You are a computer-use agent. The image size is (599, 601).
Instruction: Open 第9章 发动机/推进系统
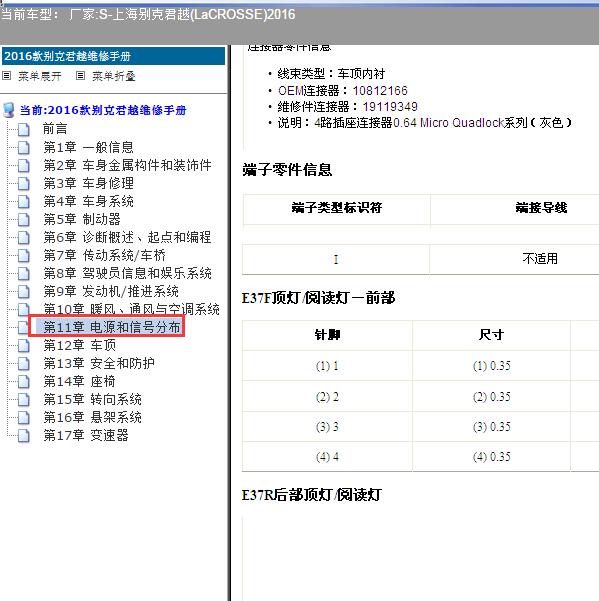pyautogui.click(x=111, y=291)
